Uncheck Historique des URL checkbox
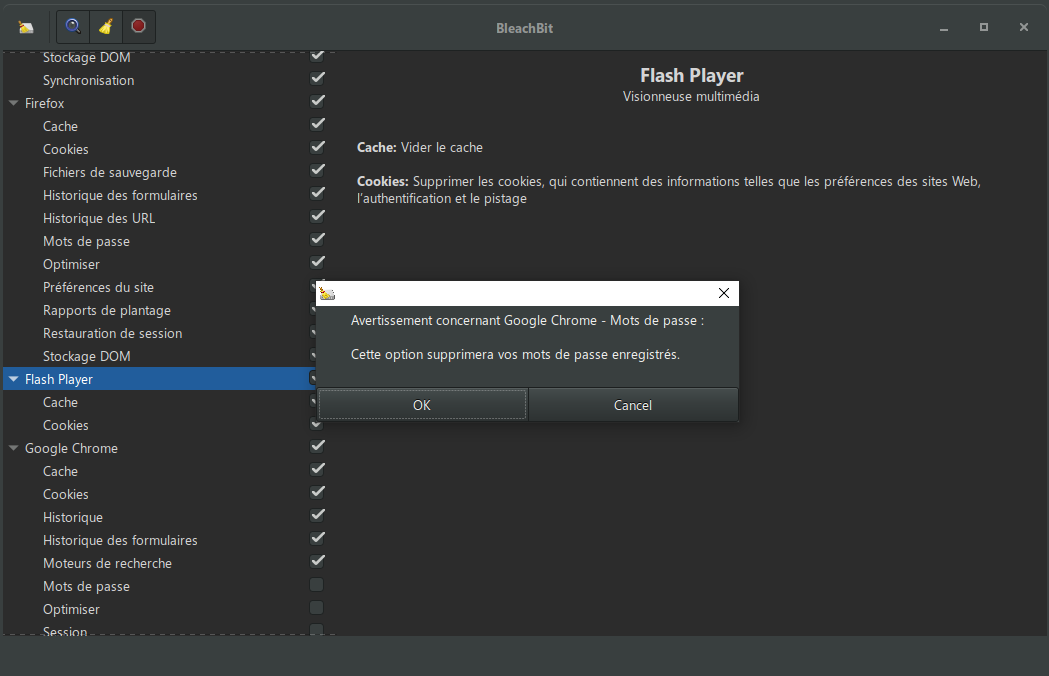The image size is (1049, 676). [x=317, y=216]
